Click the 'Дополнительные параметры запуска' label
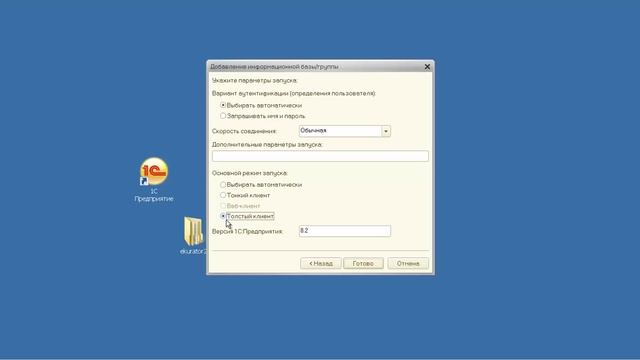 [x=267, y=144]
